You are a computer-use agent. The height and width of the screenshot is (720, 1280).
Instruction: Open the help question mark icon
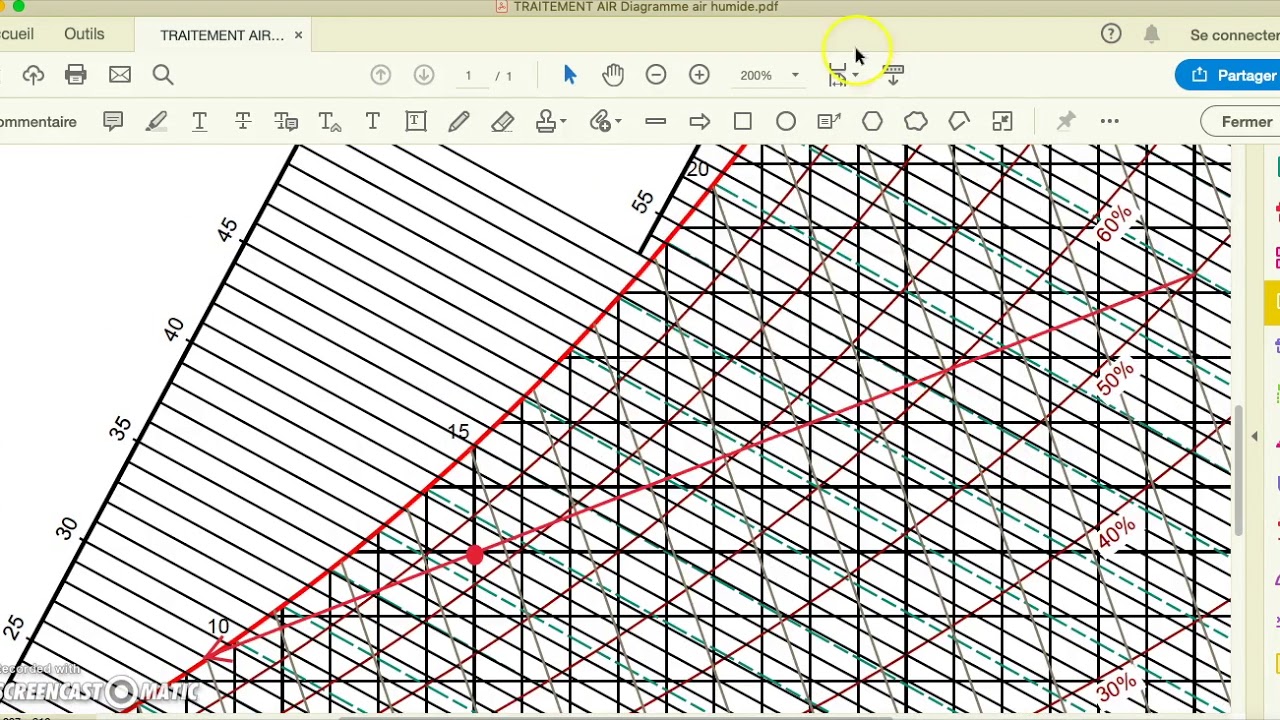1111,34
